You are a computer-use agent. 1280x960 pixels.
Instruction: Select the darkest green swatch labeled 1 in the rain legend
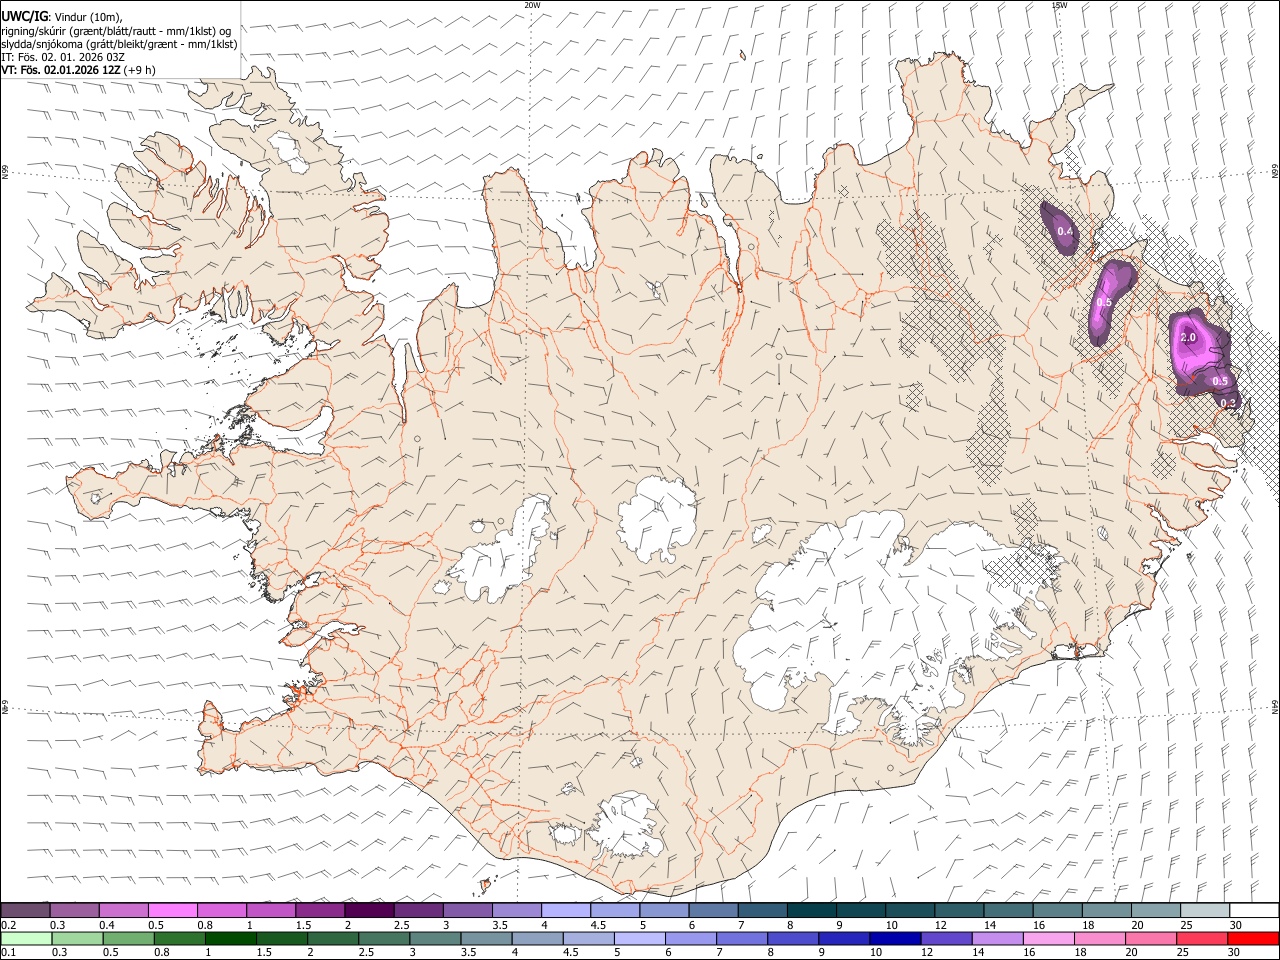(x=230, y=938)
